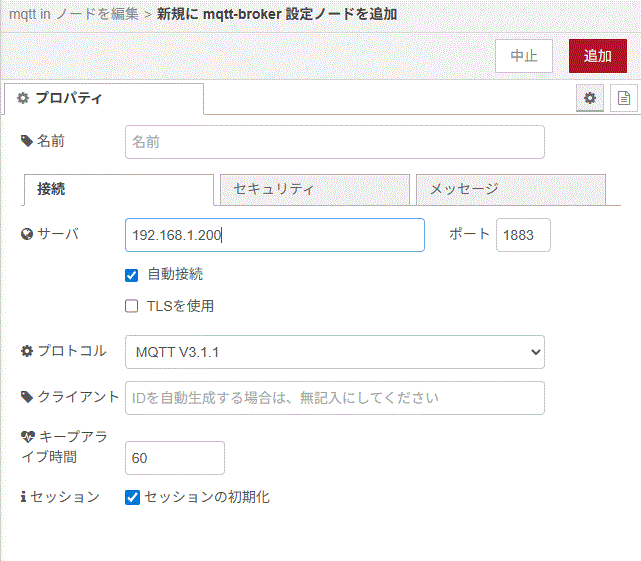Uncheck the セッションの初期化 checkbox

click(x=132, y=497)
